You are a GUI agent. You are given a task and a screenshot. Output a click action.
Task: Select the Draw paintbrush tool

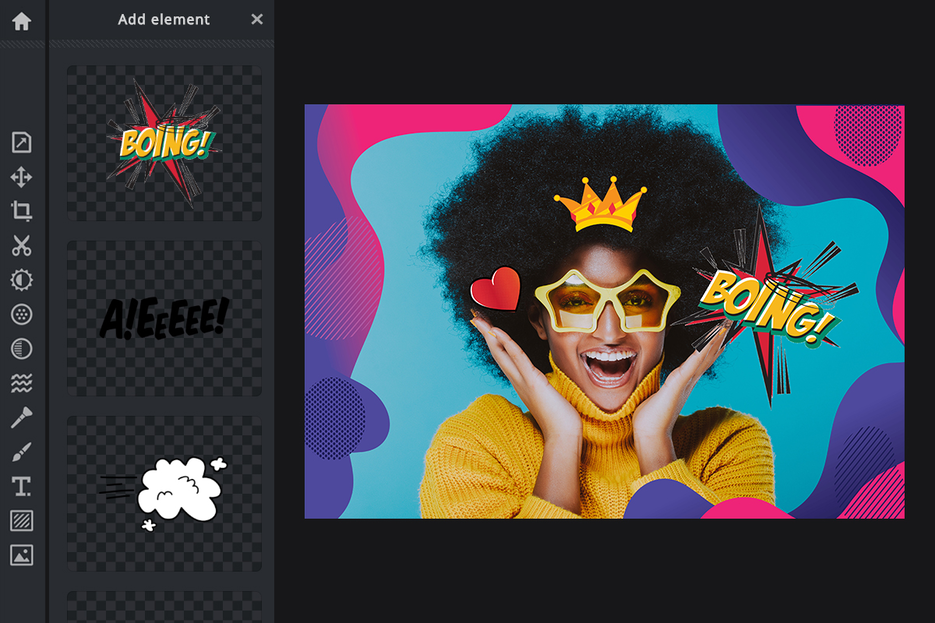22,450
